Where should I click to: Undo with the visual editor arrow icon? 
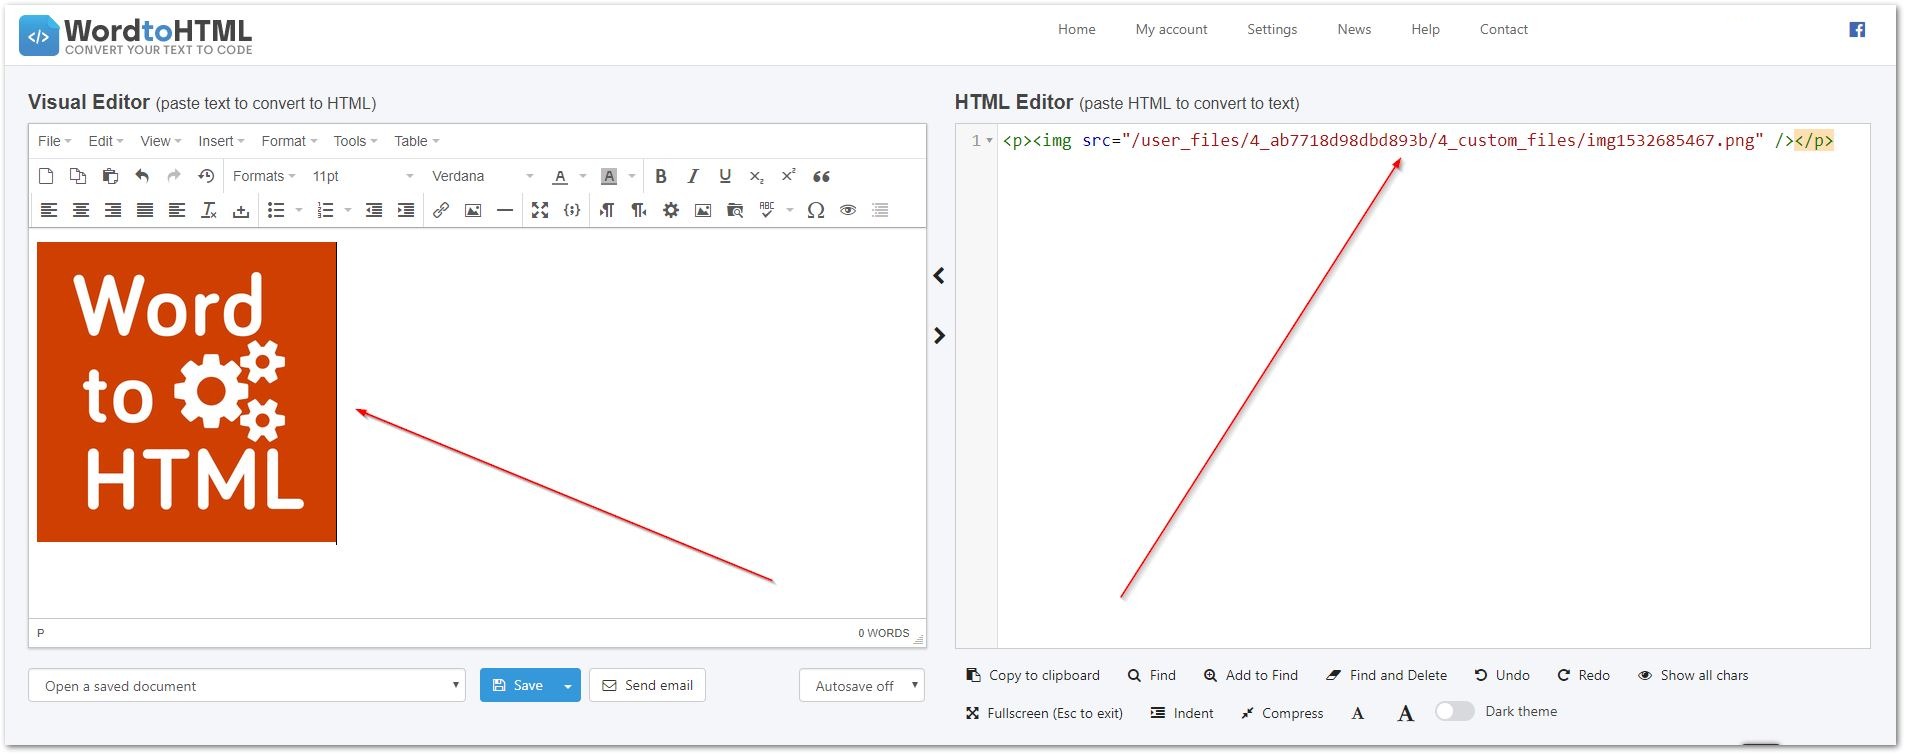click(142, 176)
